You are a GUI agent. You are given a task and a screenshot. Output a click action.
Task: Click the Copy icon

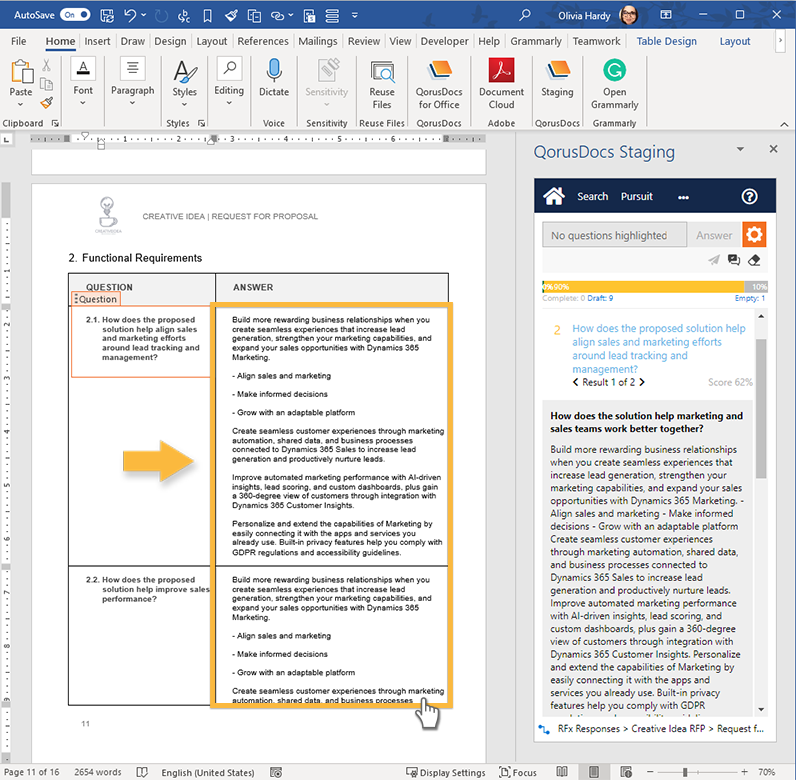point(46,84)
